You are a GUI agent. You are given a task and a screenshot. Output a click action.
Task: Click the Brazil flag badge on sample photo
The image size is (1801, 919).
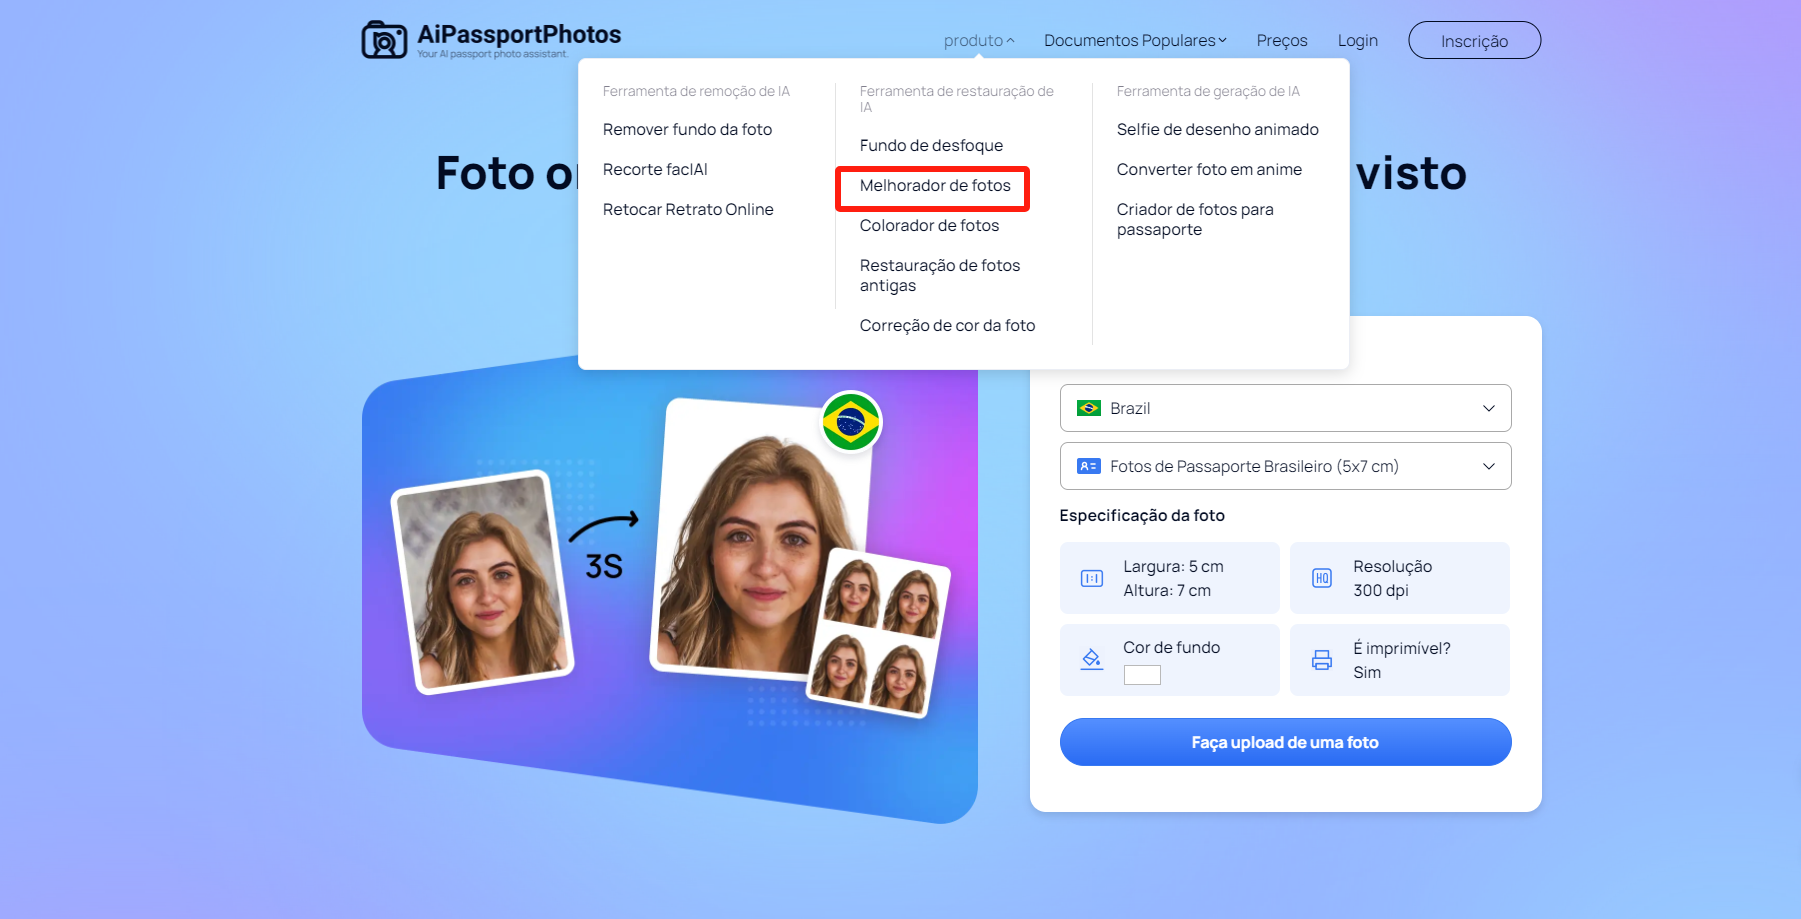click(x=851, y=422)
